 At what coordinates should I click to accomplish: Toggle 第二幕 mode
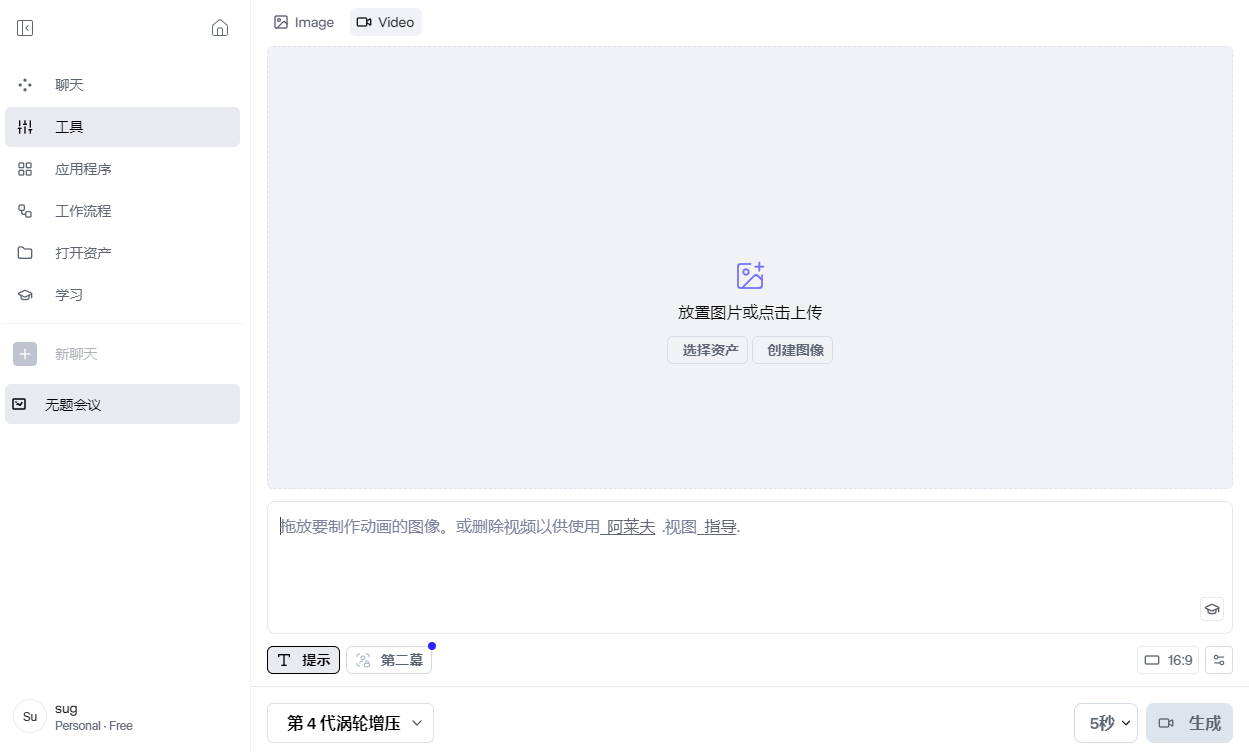pyautogui.click(x=389, y=660)
